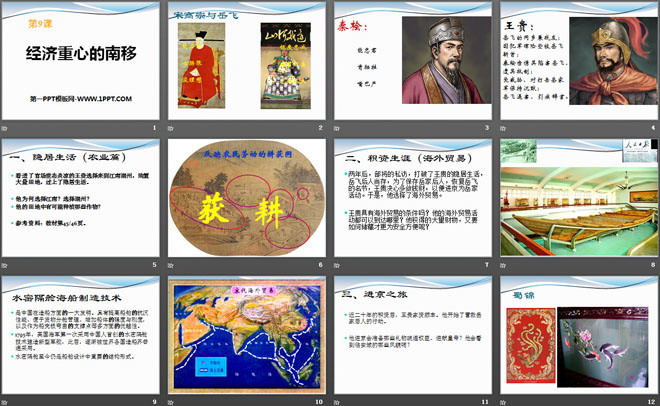Click the animation star icon under slide 10
660x406 pixels.
[170, 403]
